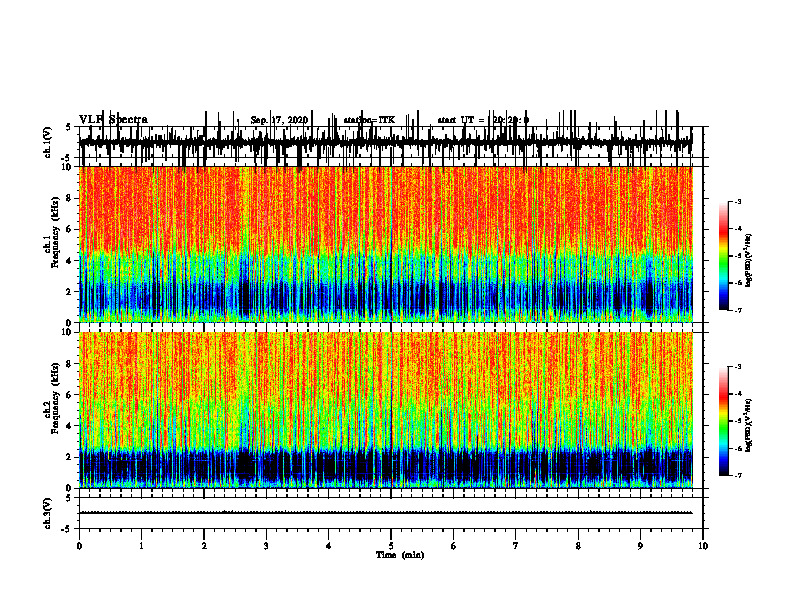
Task: Click the log(PSD) label beside ch.1 colorbar
Action: click(750, 260)
